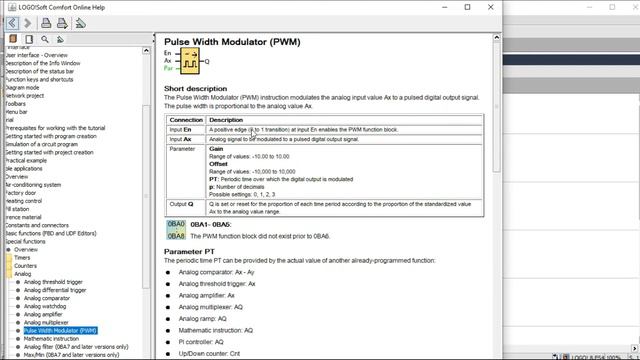This screenshot has width=640, height=360.
Task: Click the 'Input Ax' table cell
Action: pyautogui.click(x=186, y=139)
